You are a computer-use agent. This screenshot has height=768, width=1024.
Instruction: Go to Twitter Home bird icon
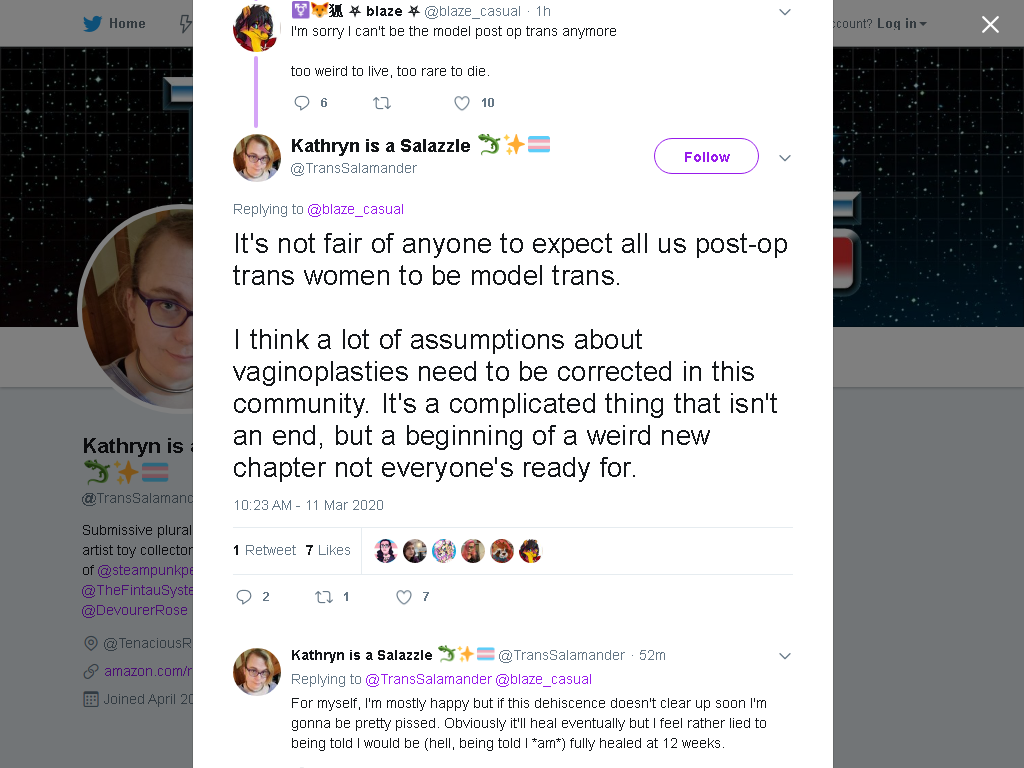point(93,24)
